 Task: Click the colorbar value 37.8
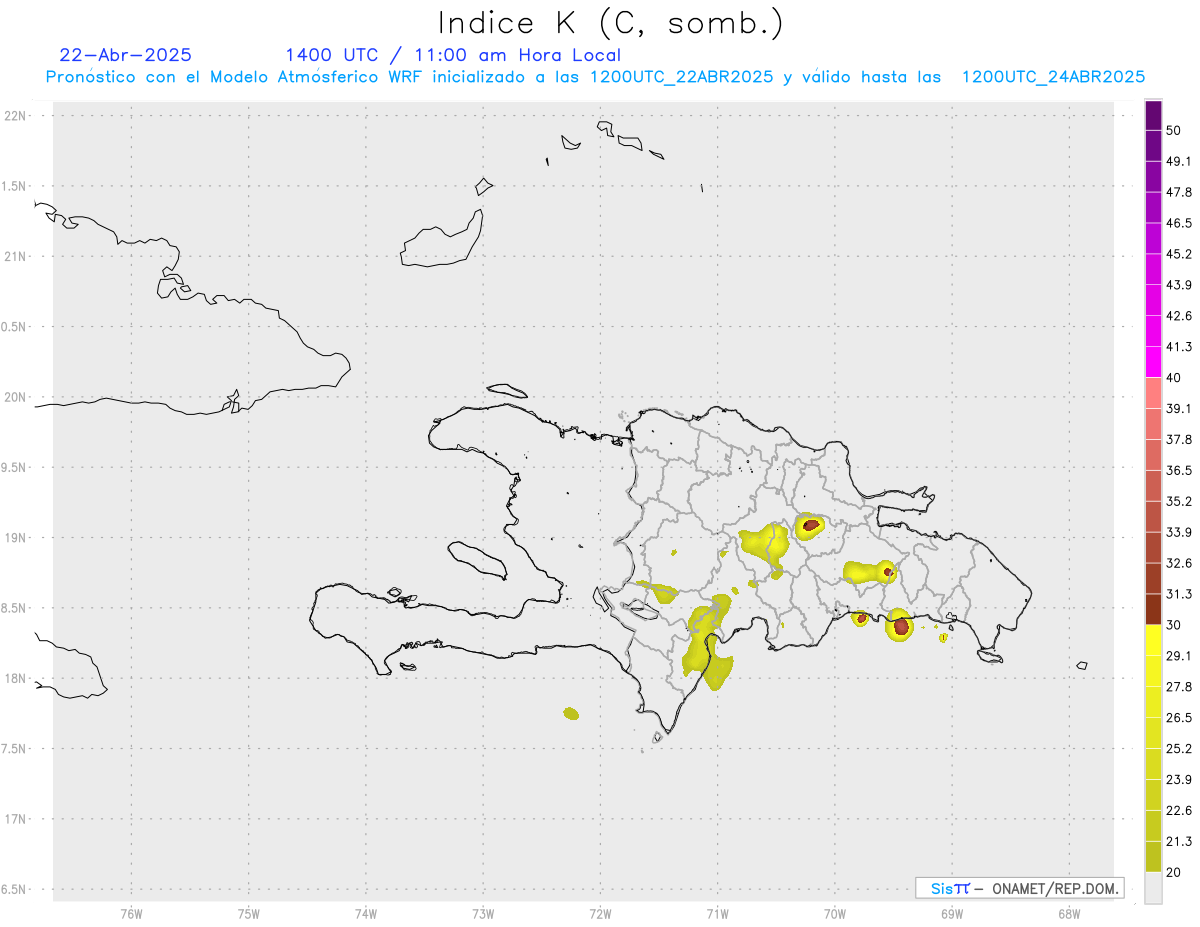[1179, 439]
